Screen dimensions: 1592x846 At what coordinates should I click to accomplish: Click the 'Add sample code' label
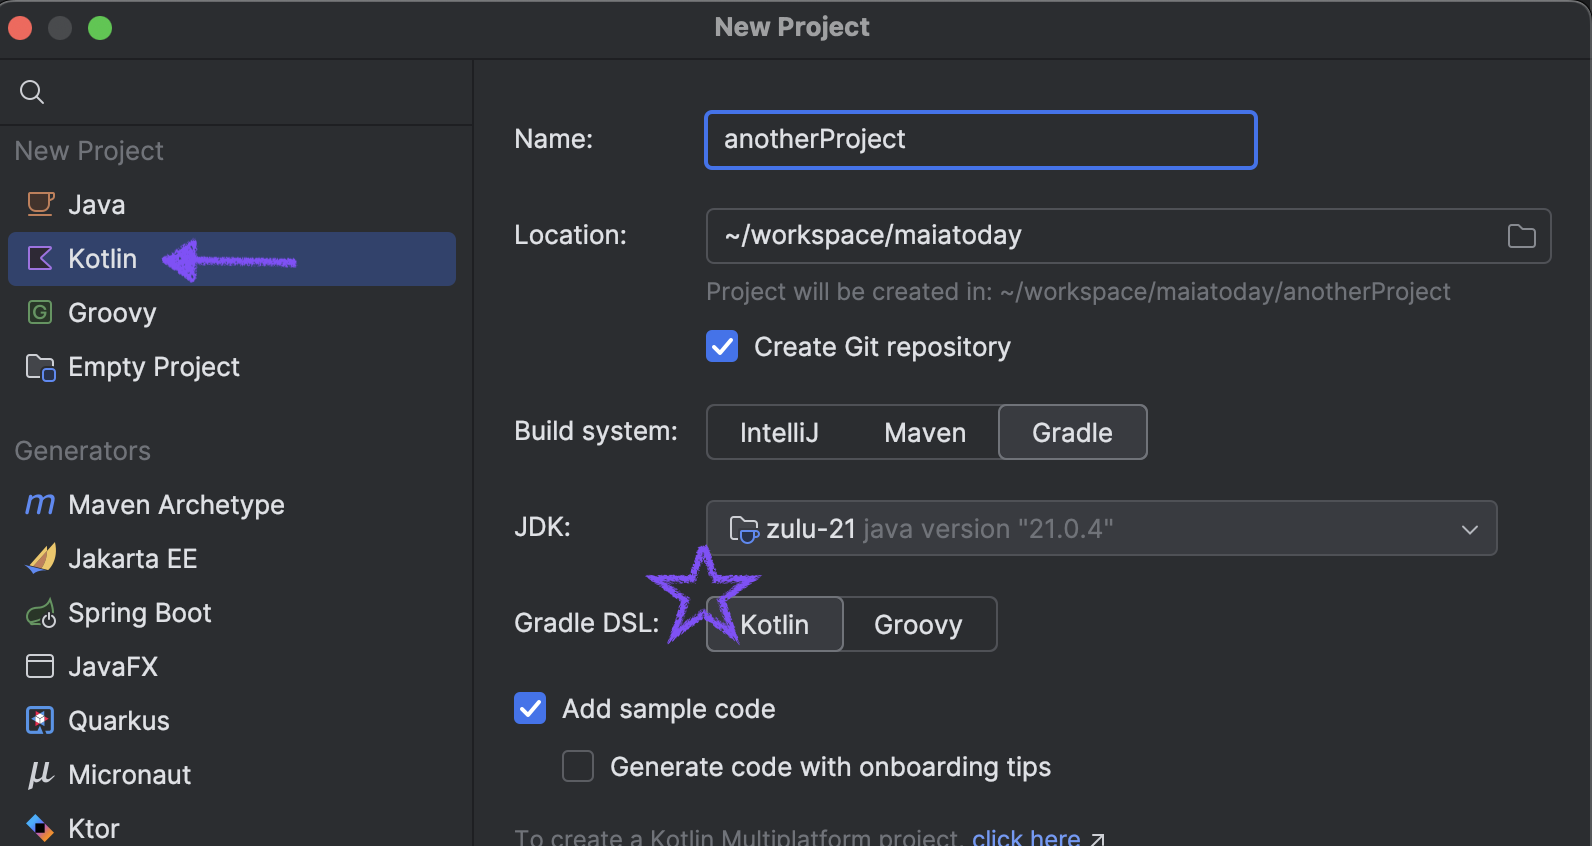tap(669, 709)
